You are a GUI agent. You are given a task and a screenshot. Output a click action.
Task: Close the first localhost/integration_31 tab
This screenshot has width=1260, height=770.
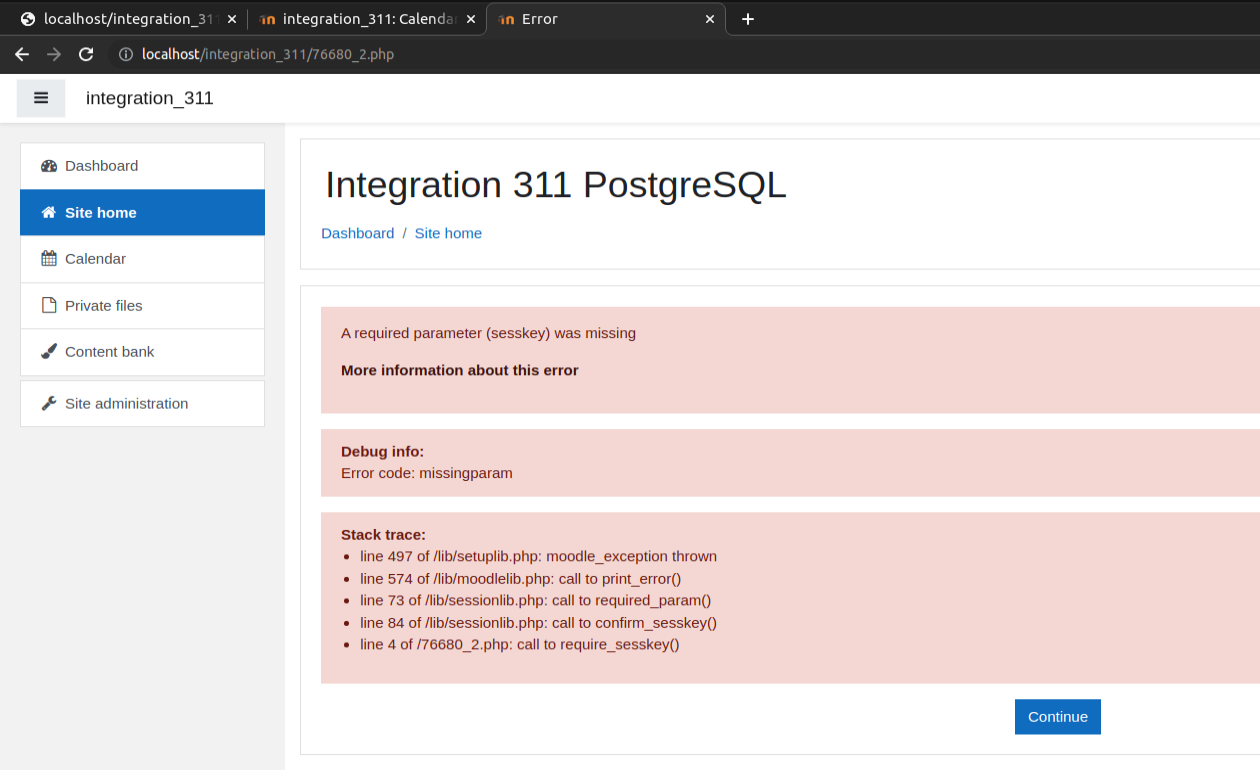[x=231, y=19]
